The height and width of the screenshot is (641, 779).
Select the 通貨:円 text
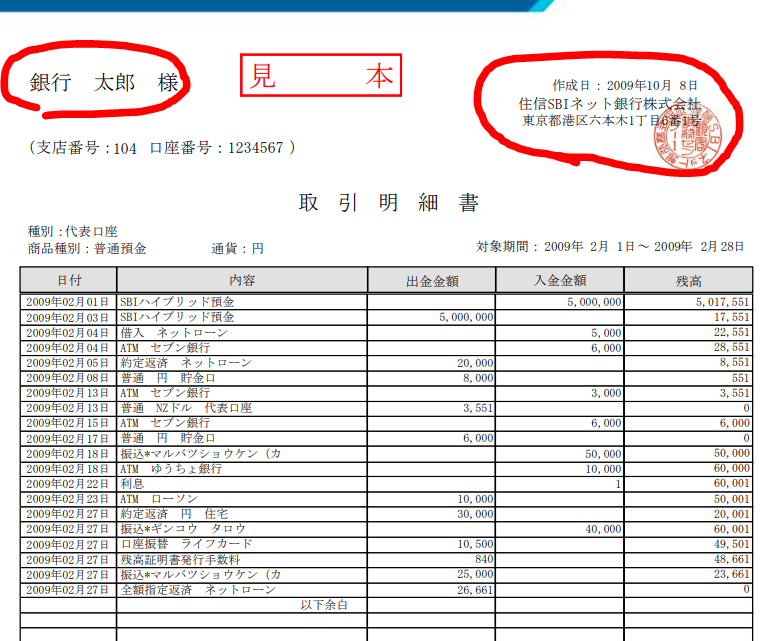pyautogui.click(x=237, y=248)
